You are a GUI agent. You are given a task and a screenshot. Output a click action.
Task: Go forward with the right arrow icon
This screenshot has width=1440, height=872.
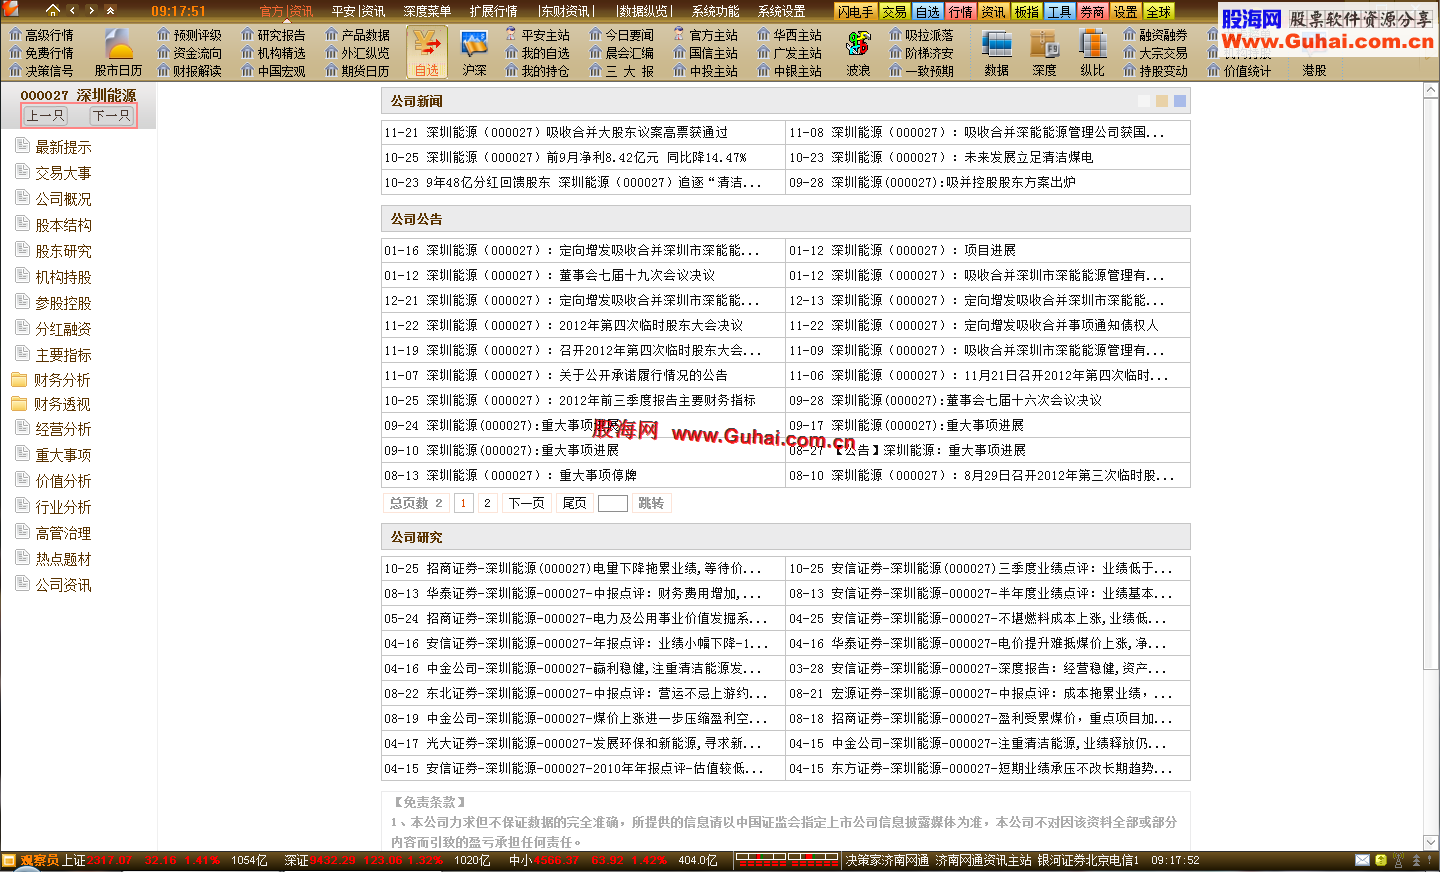tap(91, 10)
